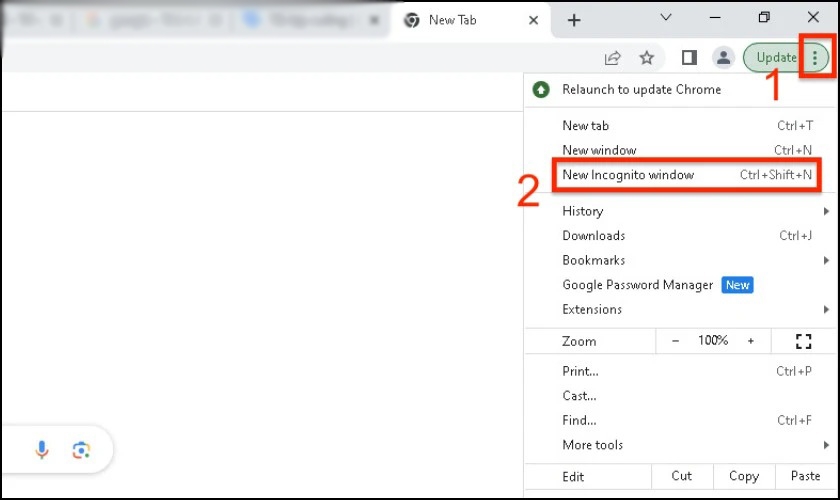
Task: Click the share page icon
Action: (612, 57)
